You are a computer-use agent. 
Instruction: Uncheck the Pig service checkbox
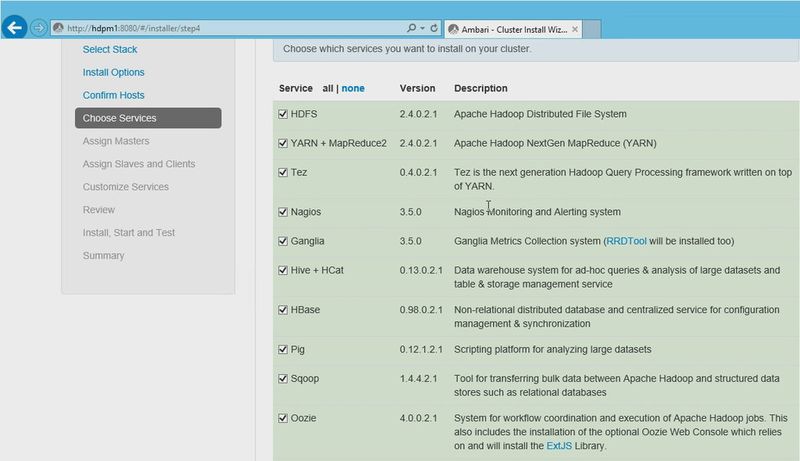point(283,349)
